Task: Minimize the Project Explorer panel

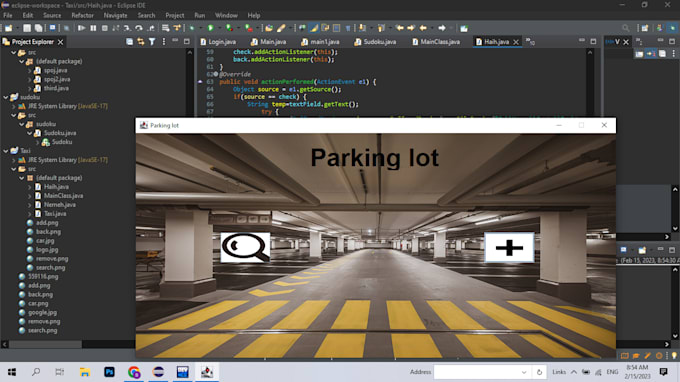Action: [175, 41]
